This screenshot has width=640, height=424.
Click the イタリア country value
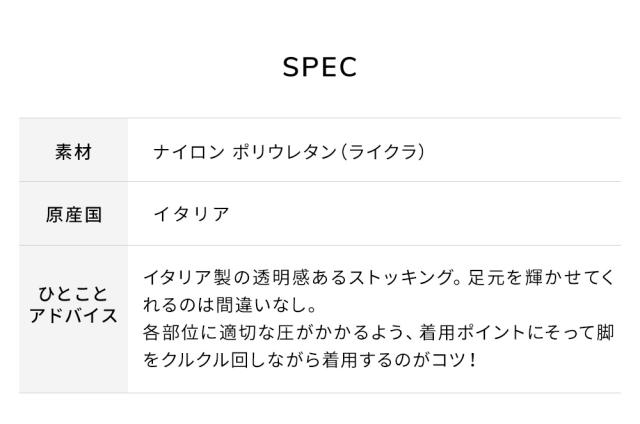pos(191,214)
